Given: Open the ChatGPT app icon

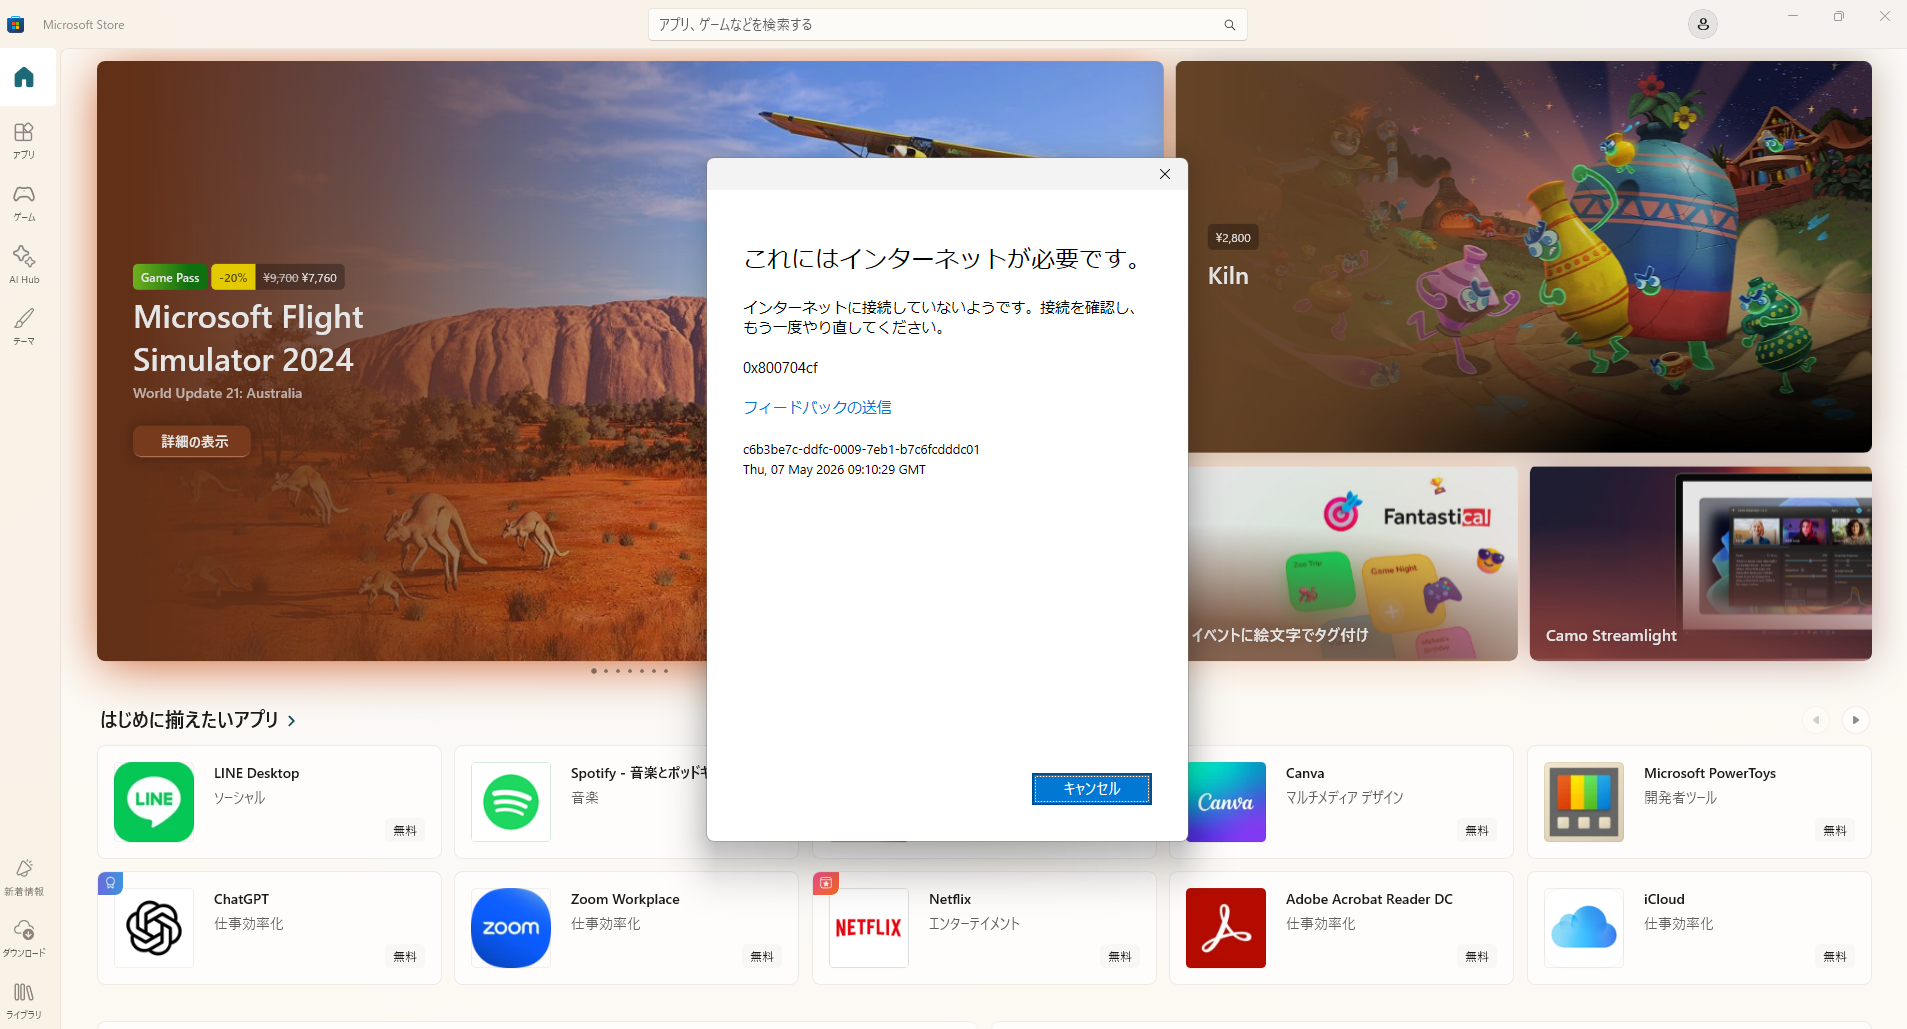Looking at the screenshot, I should [154, 928].
